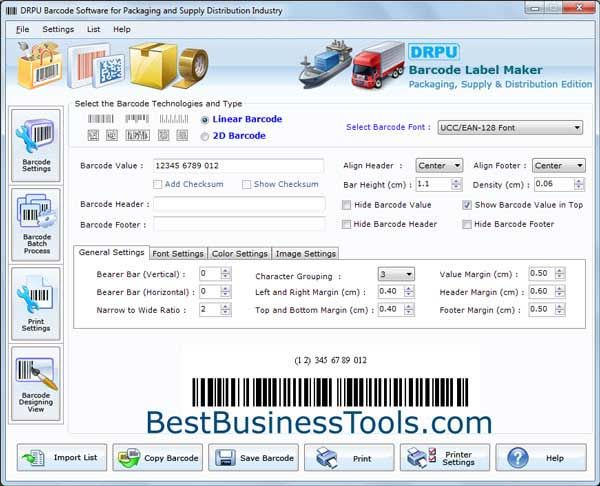Viewport: 600px width, 486px height.
Task: Click Bearer Bar Horizontal spinner
Action: click(x=225, y=292)
